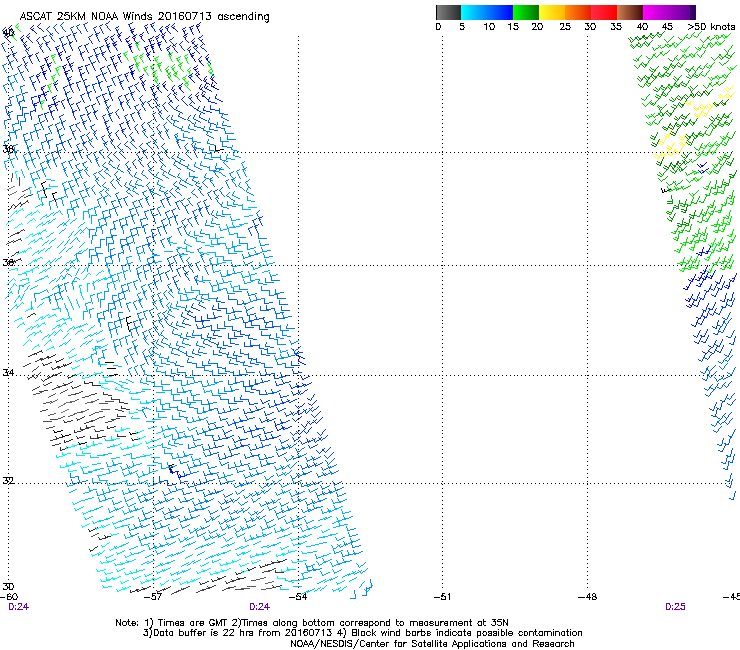The image size is (740, 650).
Task: Click the "25" knots legend label
Action: (x=565, y=27)
